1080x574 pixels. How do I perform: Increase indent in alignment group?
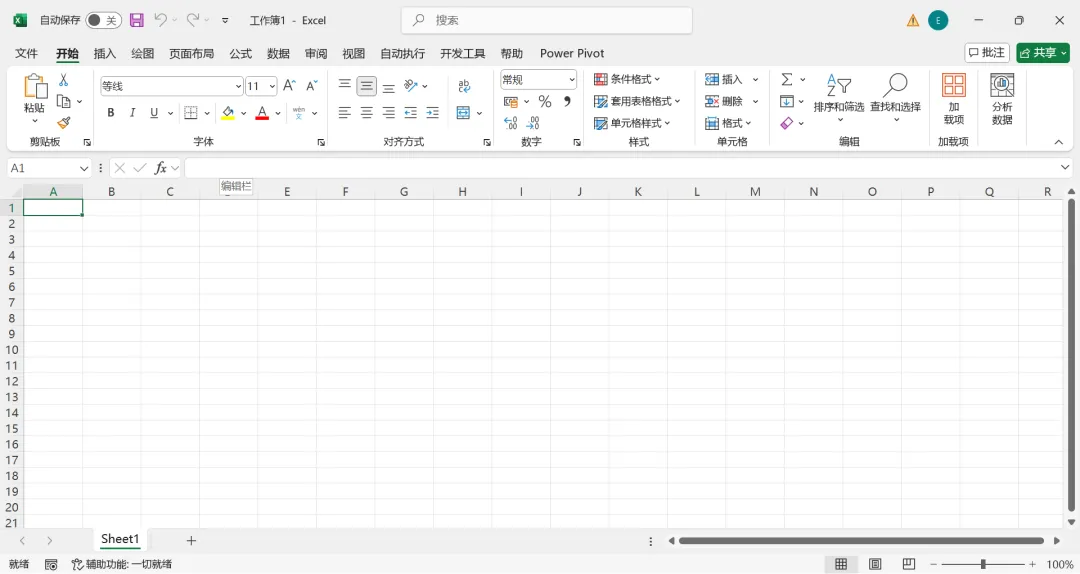point(433,113)
